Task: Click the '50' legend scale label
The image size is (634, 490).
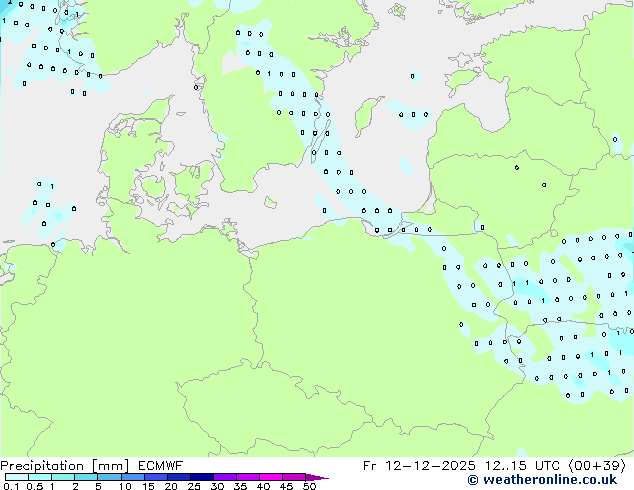Action: 309,486
